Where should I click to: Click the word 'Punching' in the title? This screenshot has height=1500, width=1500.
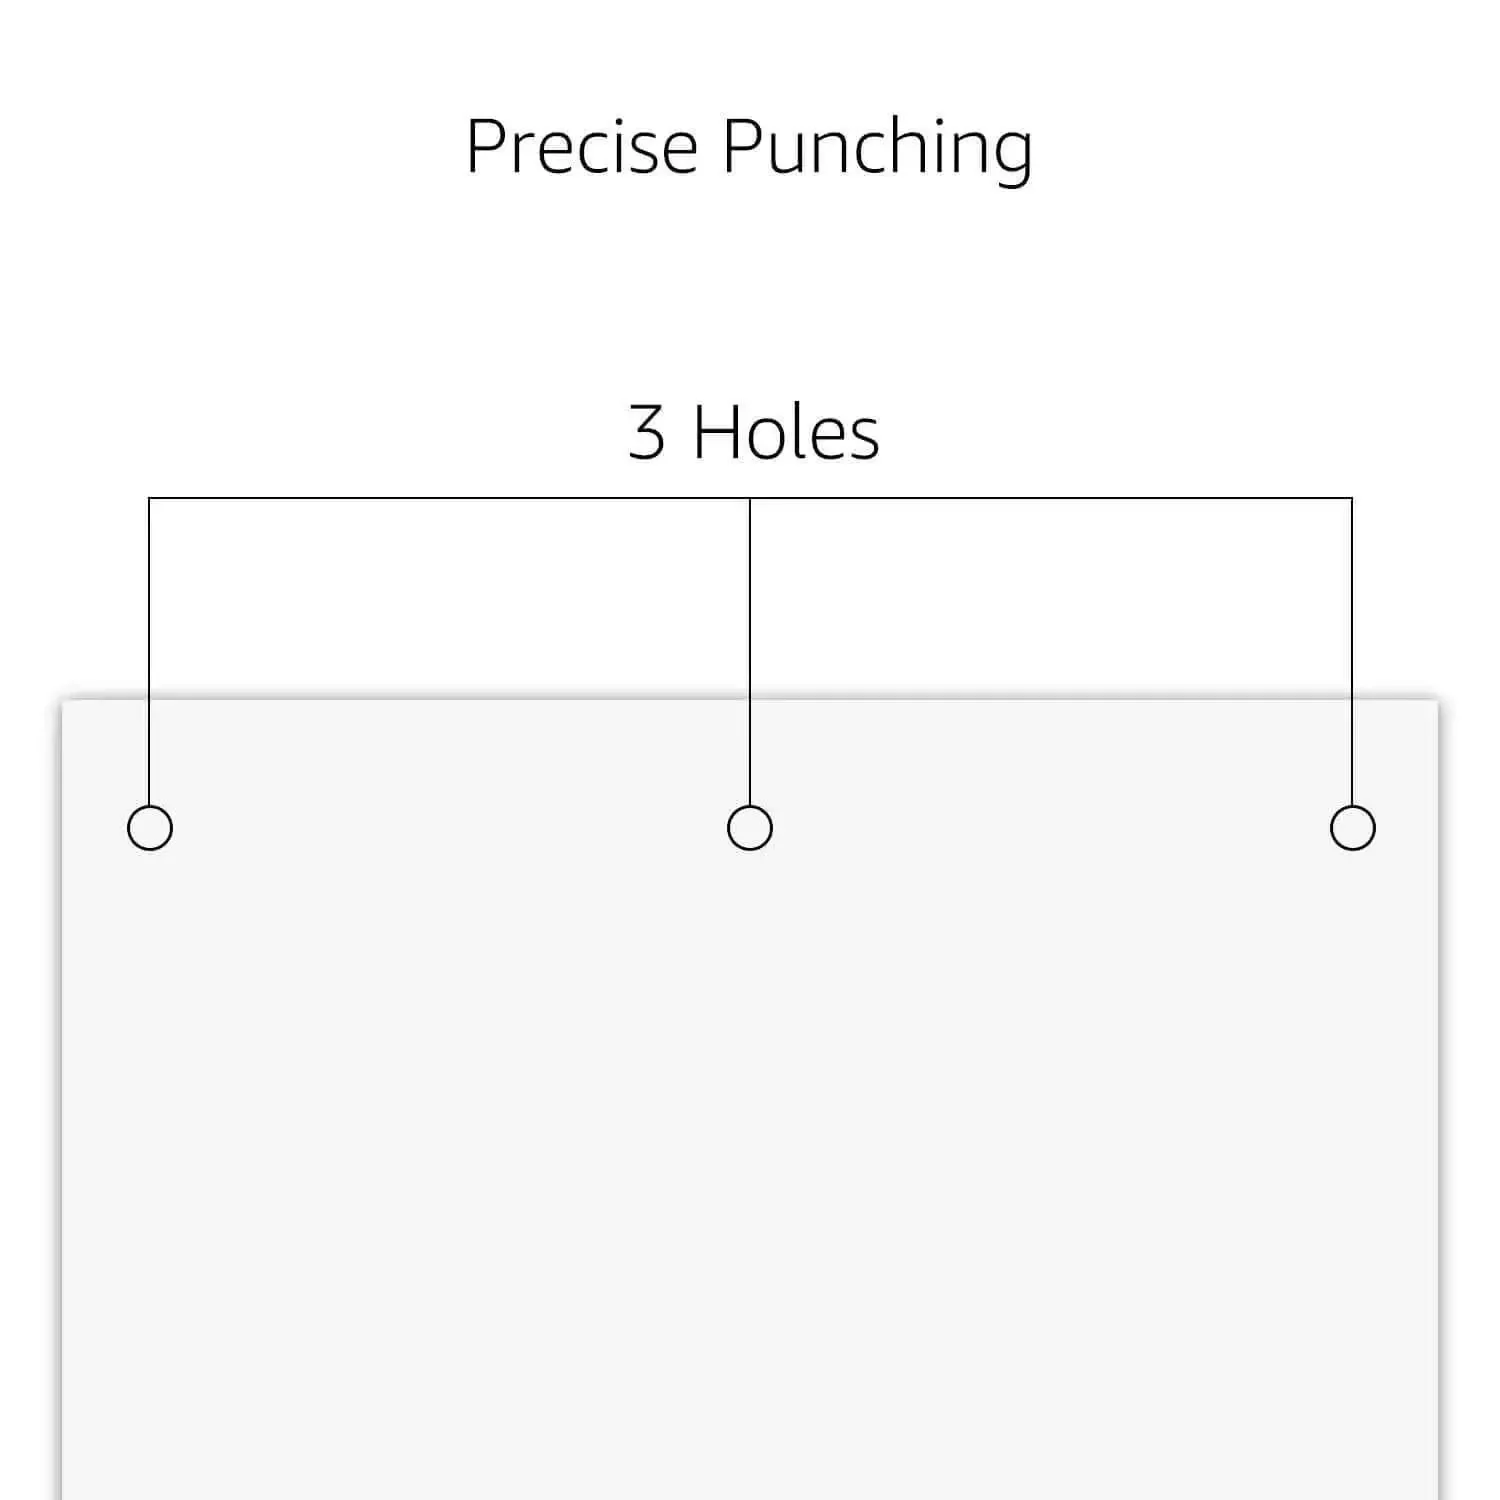pyautogui.click(x=878, y=150)
